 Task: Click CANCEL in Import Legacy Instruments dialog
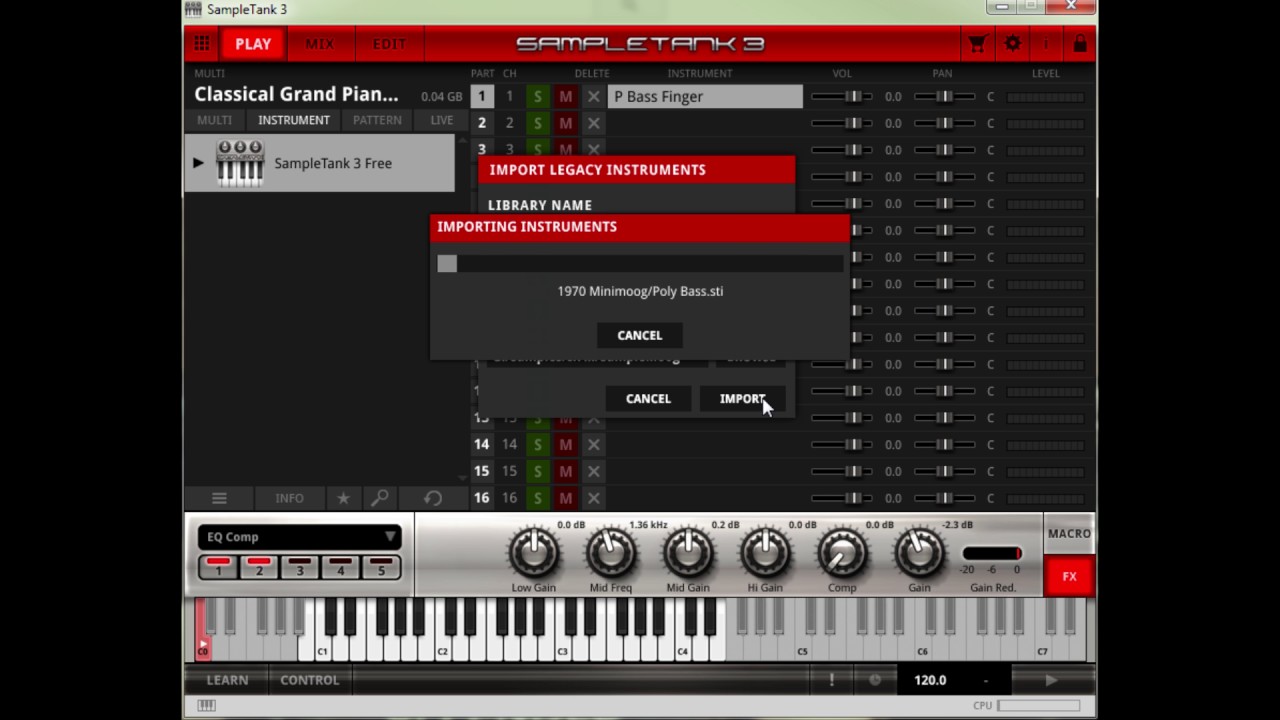(648, 398)
